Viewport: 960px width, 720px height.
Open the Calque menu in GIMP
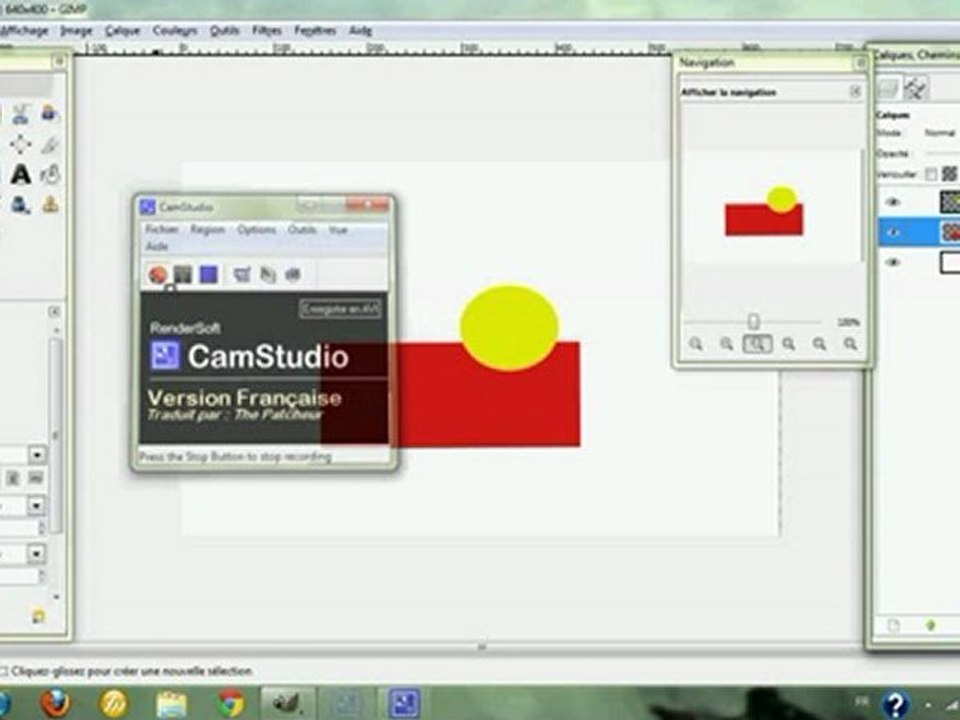tap(122, 30)
